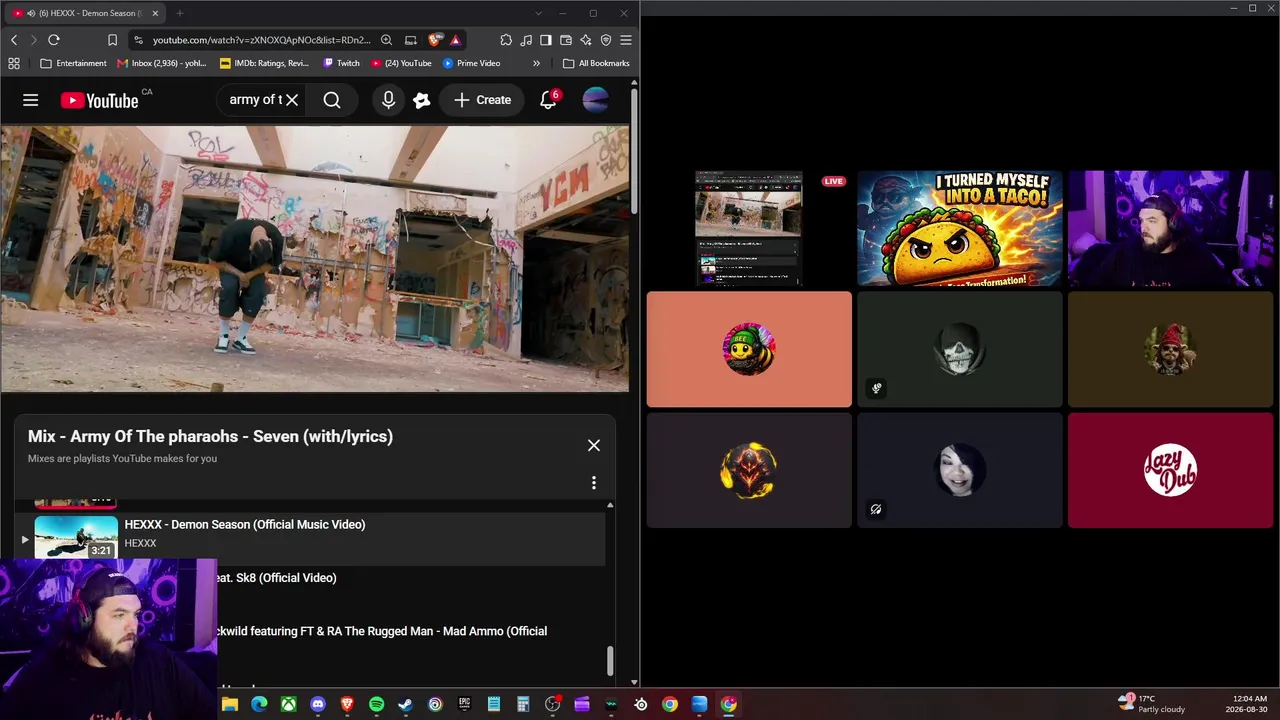Open the Entertainment bookmarks folder

click(73, 63)
